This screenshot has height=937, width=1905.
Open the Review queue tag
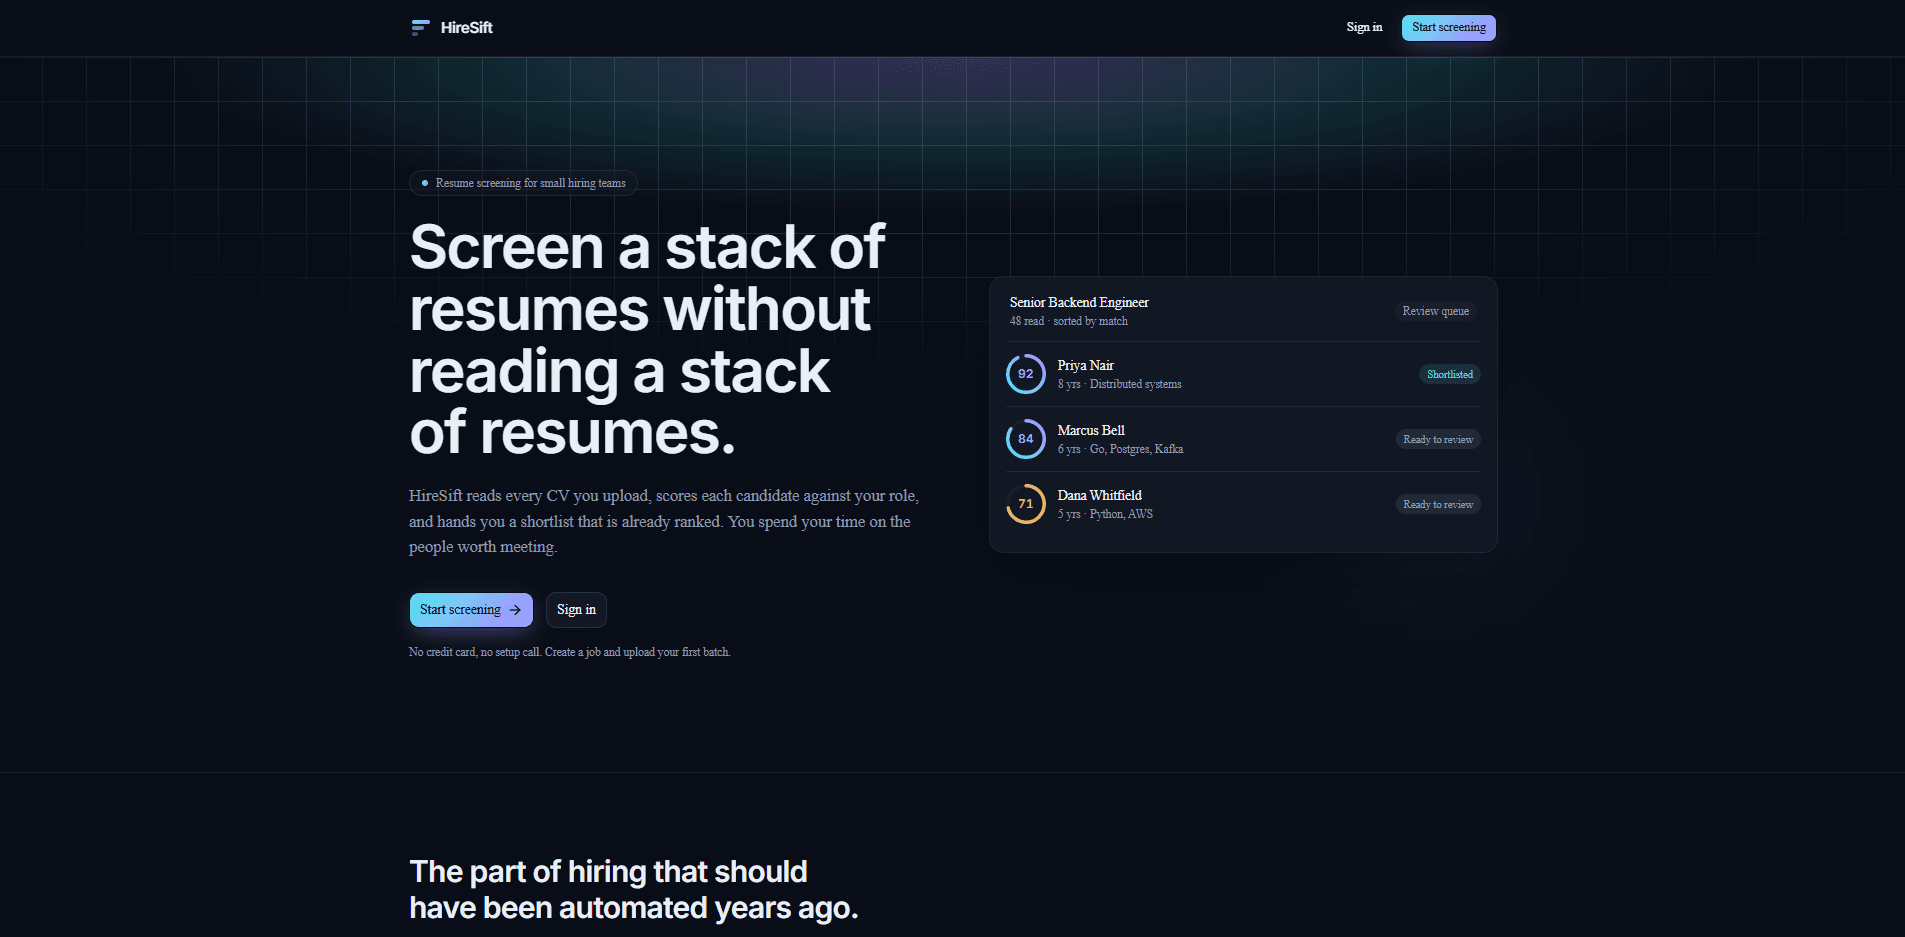[1435, 311]
